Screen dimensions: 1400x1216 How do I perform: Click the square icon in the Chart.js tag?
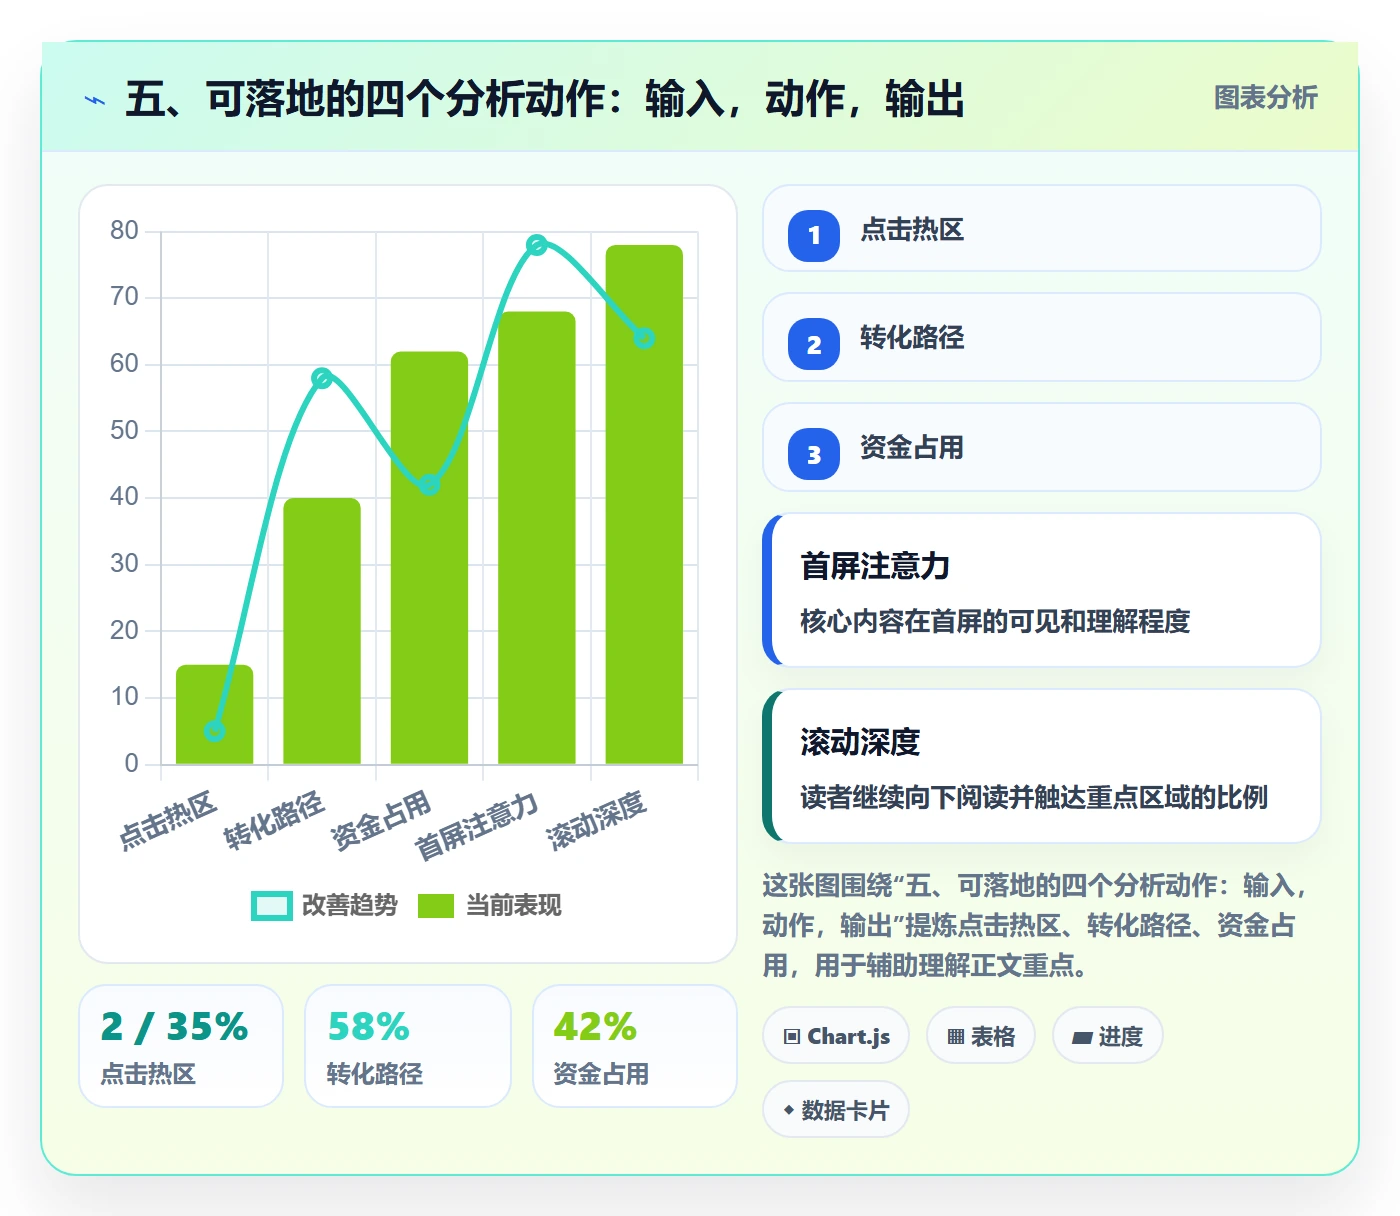pyautogui.click(x=792, y=1036)
